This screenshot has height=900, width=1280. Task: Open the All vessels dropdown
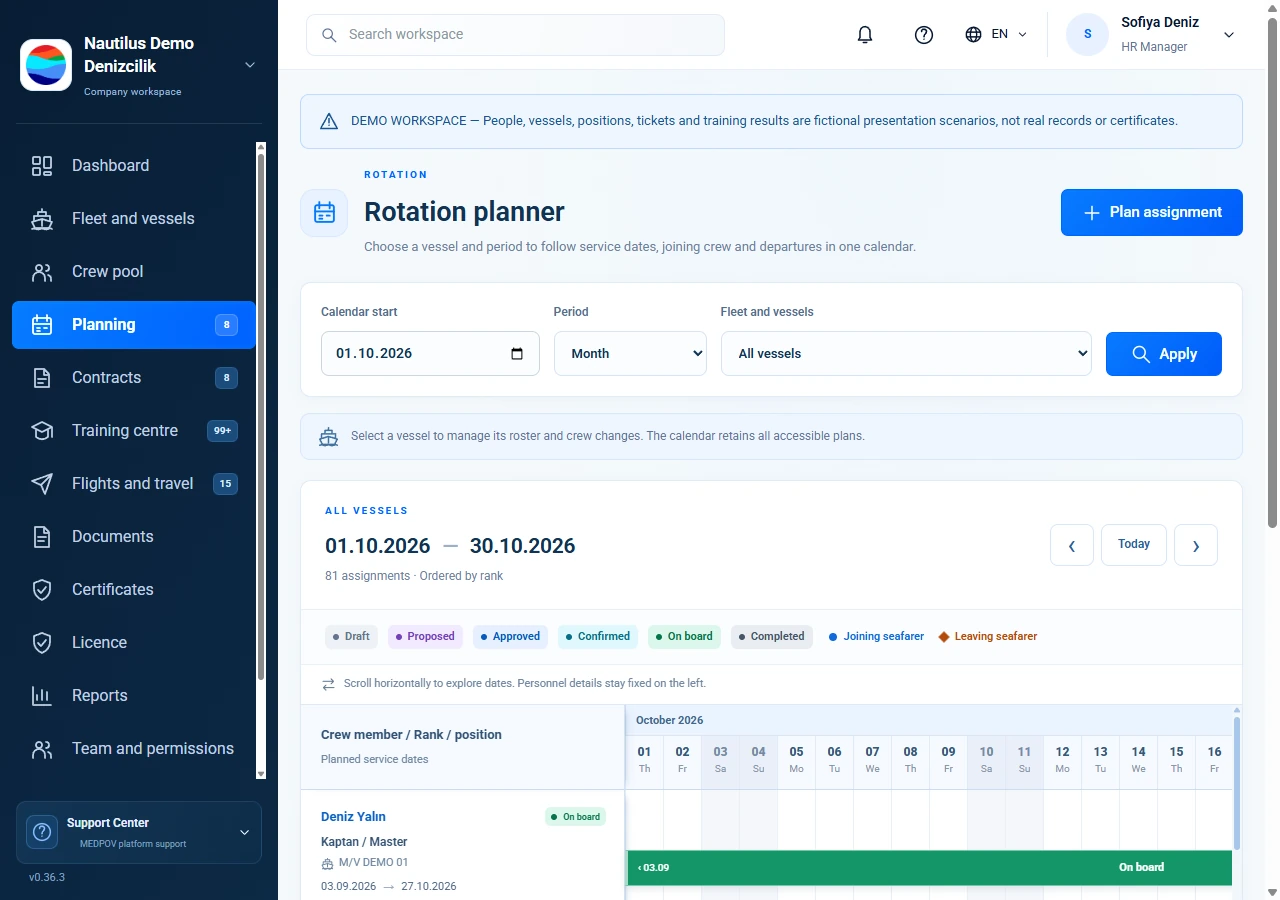(x=906, y=354)
